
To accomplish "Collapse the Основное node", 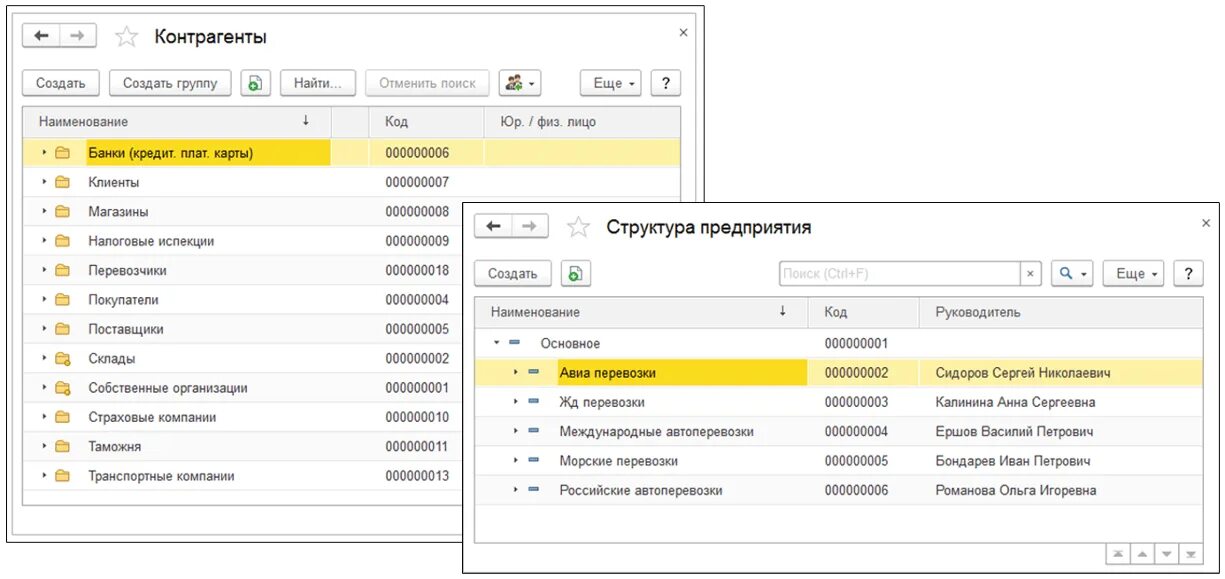I will 496,343.
